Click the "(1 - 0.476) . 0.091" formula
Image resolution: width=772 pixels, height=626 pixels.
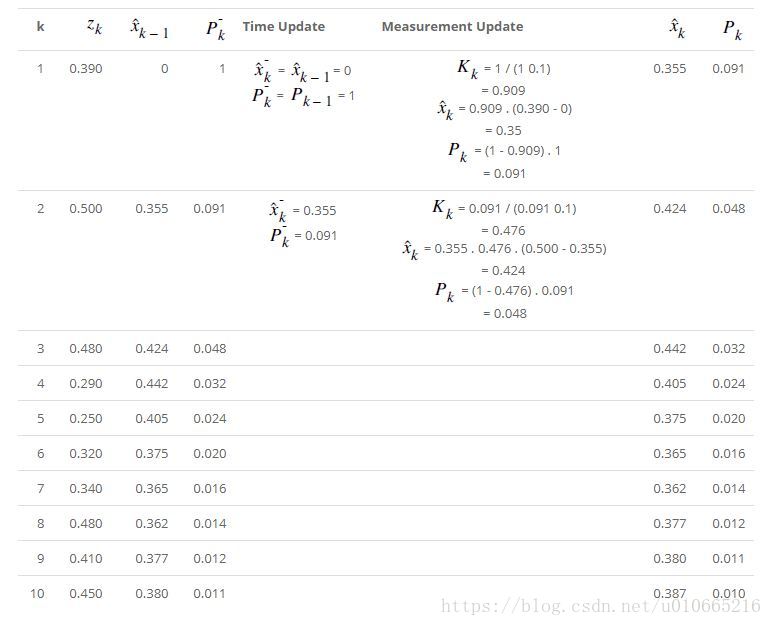[x=523, y=291]
